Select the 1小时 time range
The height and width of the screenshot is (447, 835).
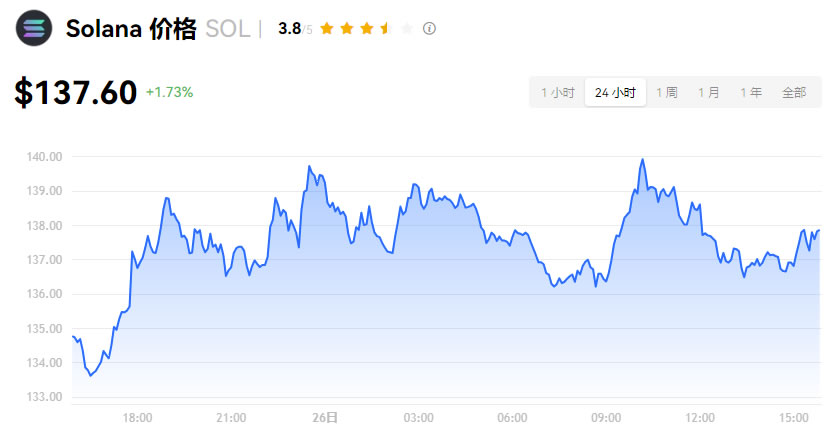coord(558,93)
